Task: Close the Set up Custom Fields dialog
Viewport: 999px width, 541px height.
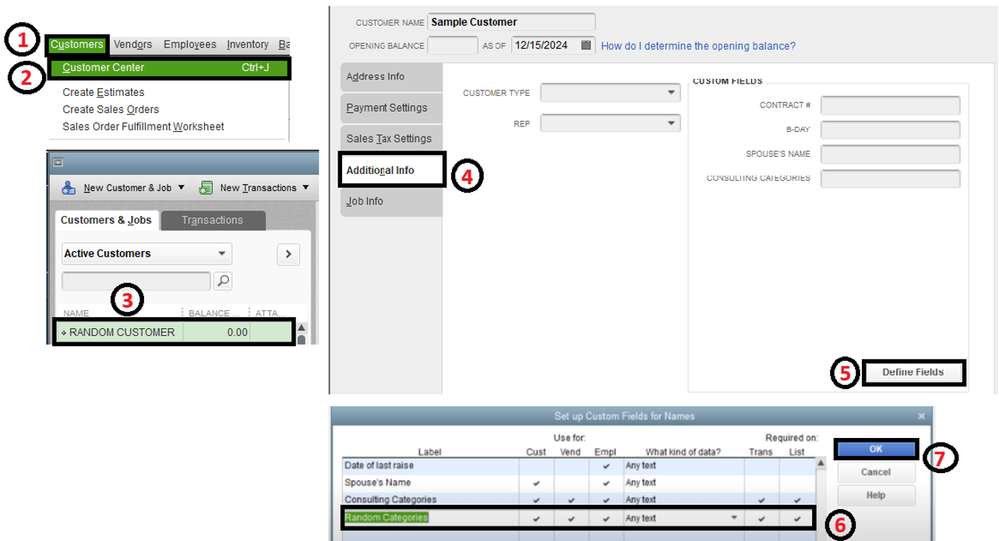Action: [921, 416]
